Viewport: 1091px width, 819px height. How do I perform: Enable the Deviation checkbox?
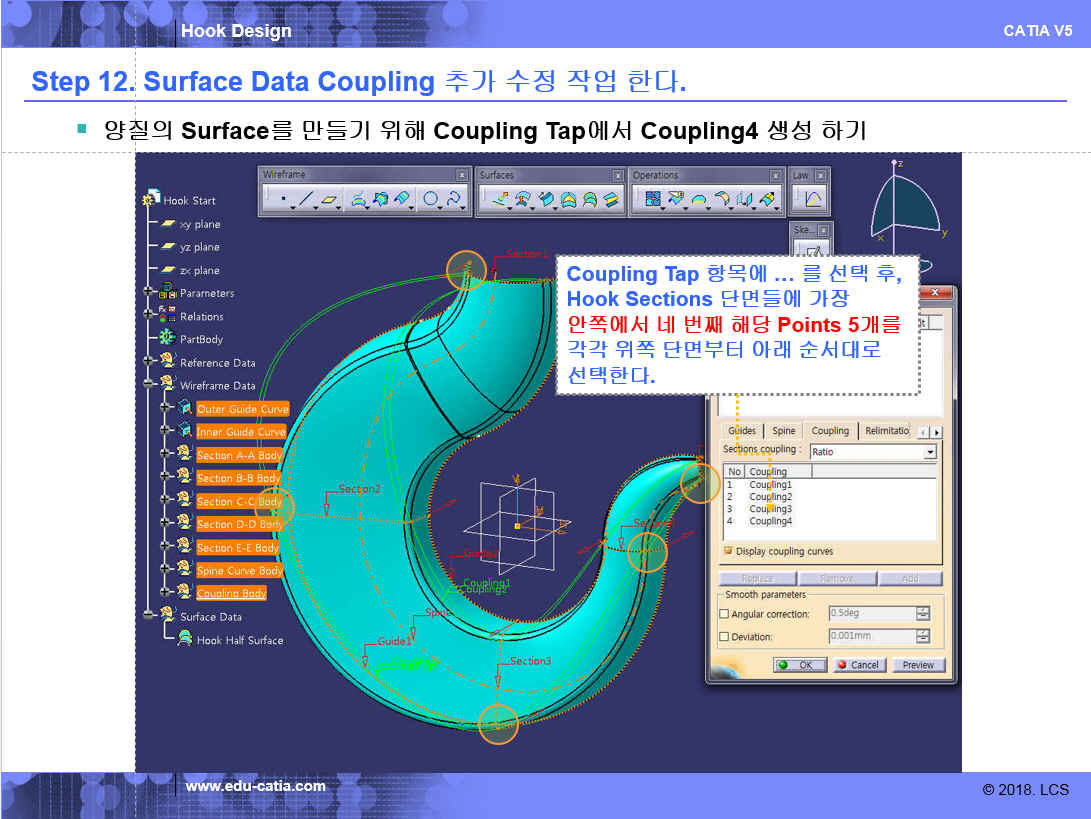click(725, 637)
